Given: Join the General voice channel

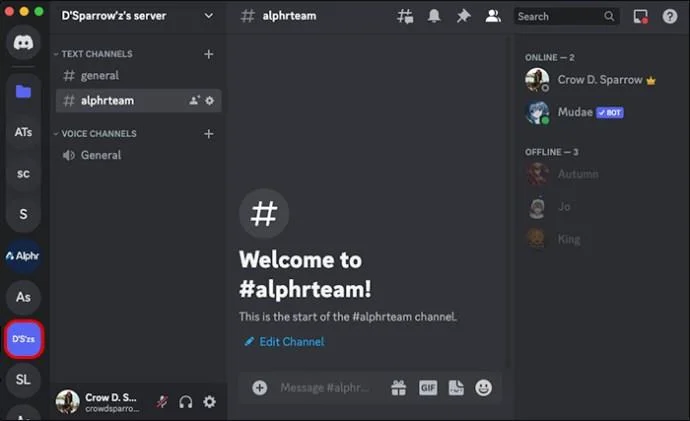Looking at the screenshot, I should [x=101, y=155].
